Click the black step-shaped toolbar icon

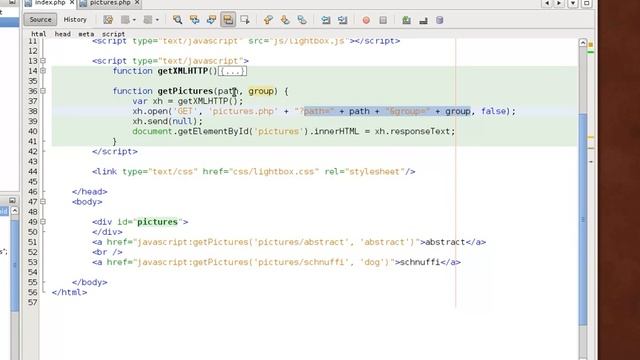423,20
